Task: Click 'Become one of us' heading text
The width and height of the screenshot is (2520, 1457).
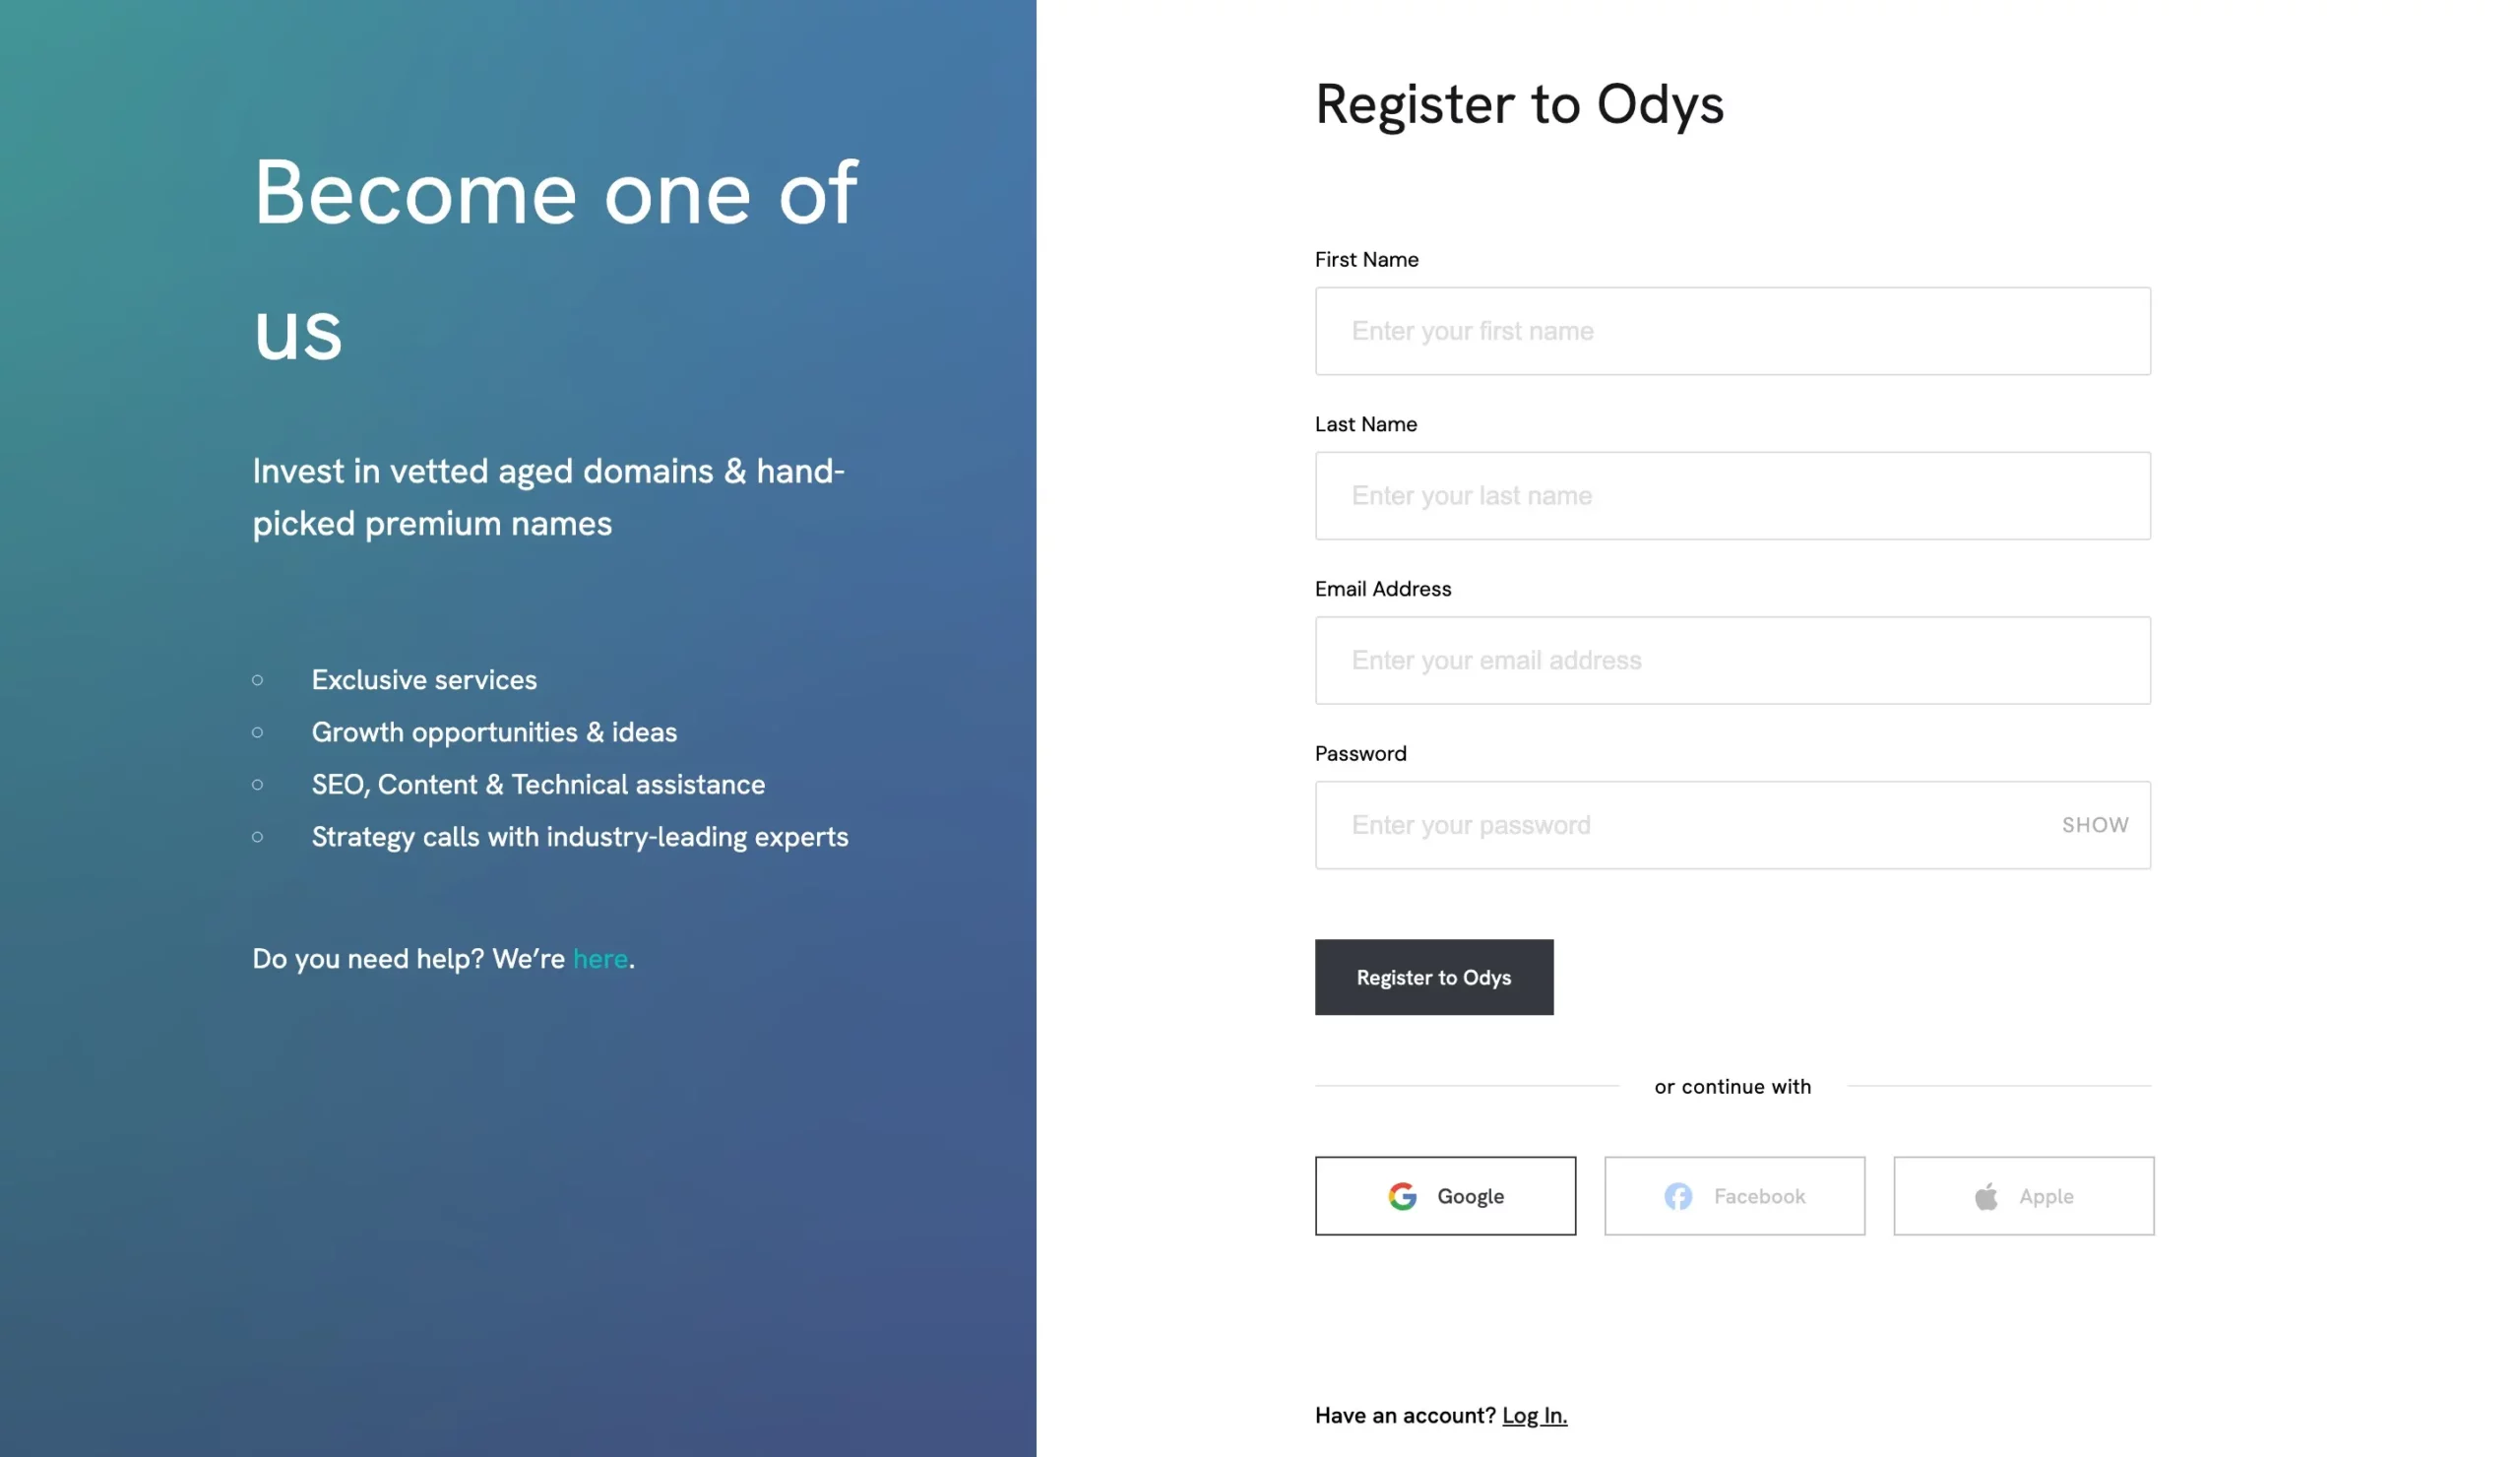Action: pos(555,250)
